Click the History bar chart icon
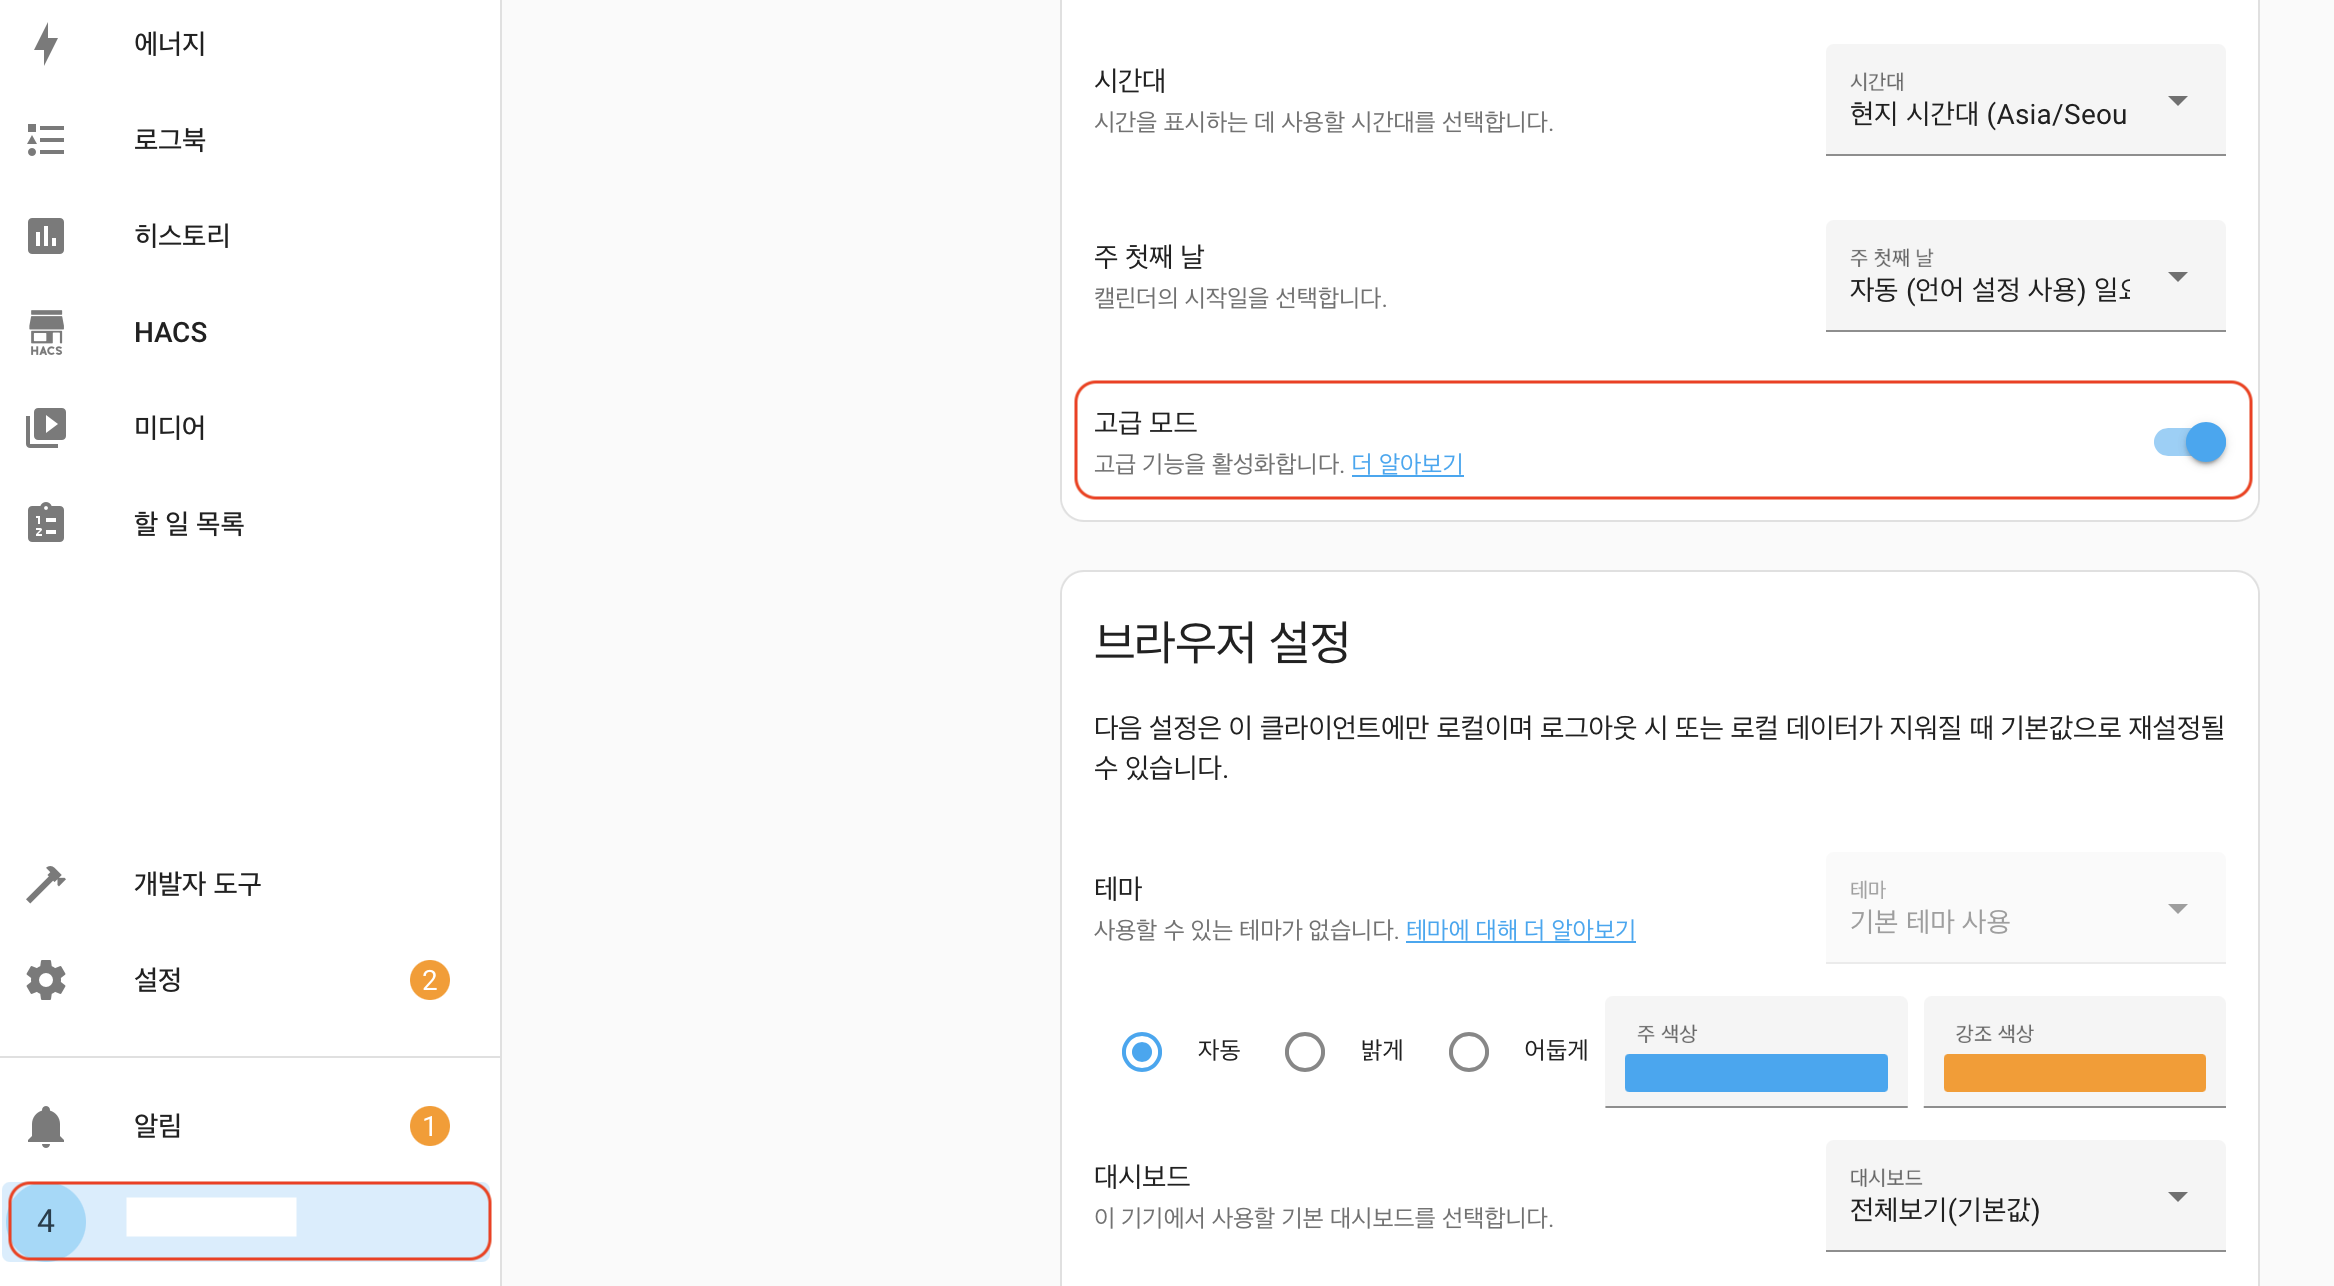Viewport: 2334px width, 1286px height. point(46,236)
